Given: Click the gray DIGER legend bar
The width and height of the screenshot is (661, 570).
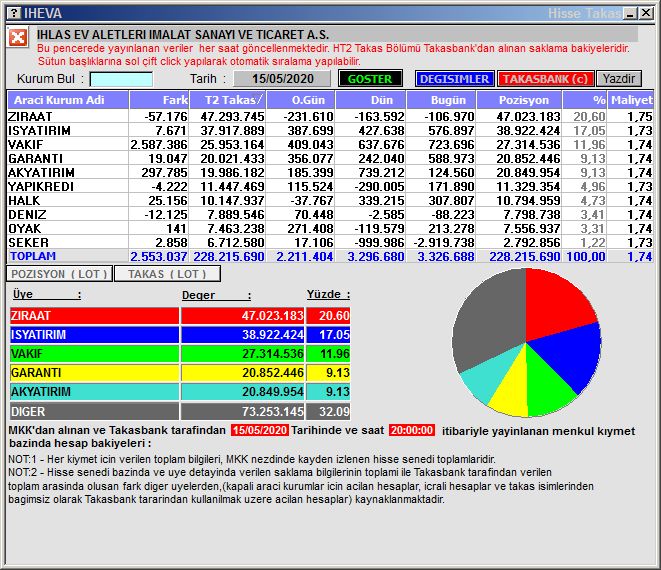Looking at the screenshot, I should [x=94, y=411].
